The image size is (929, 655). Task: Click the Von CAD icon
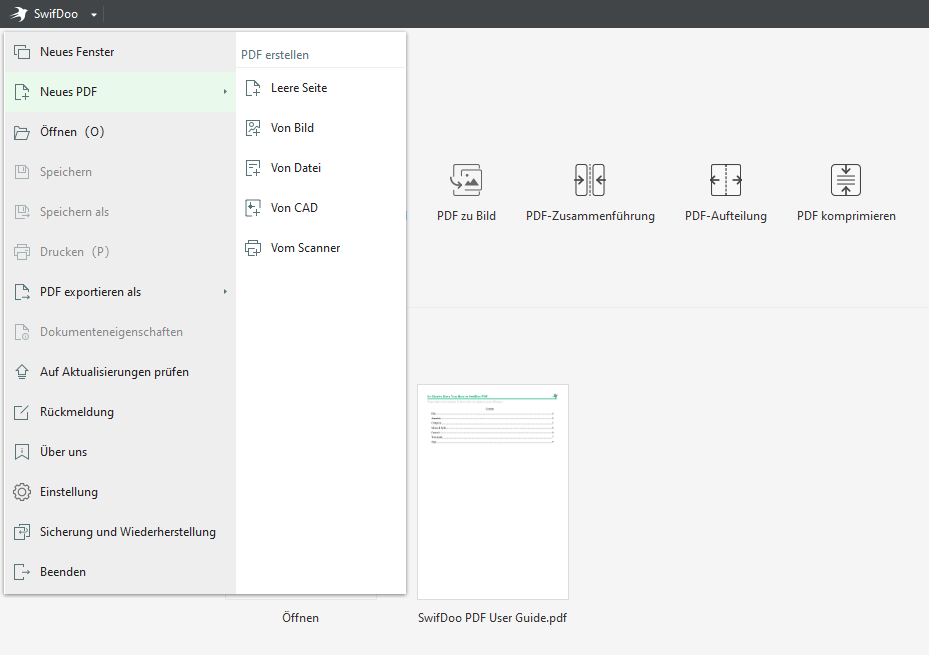pyautogui.click(x=253, y=208)
